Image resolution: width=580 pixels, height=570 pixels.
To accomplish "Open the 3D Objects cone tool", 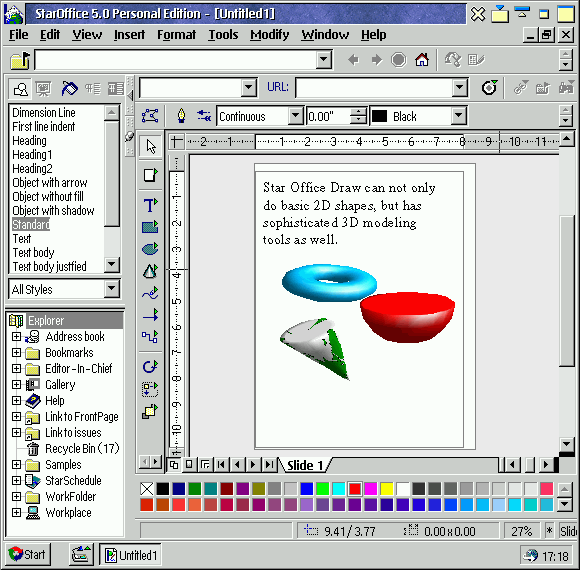I will 150,271.
